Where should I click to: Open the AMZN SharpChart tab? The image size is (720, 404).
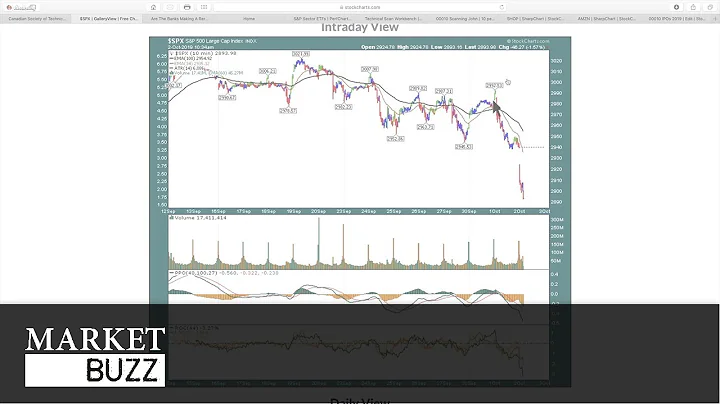click(x=606, y=19)
